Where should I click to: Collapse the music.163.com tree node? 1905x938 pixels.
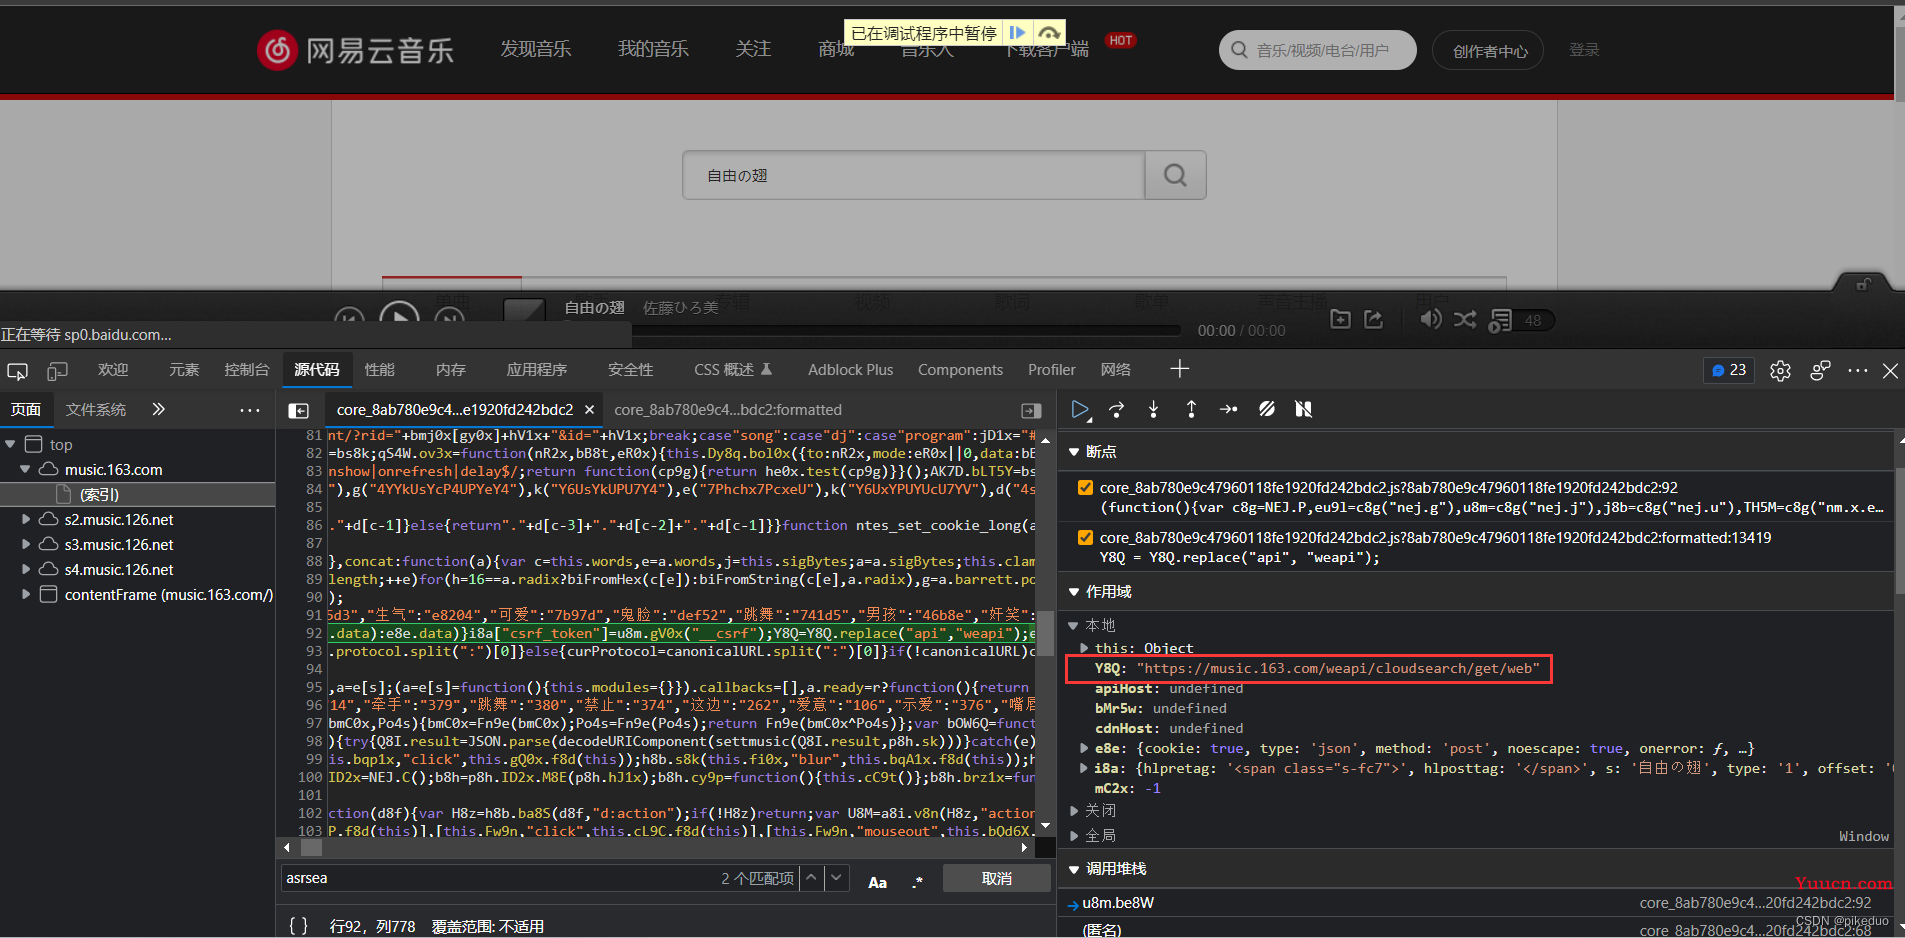point(26,470)
